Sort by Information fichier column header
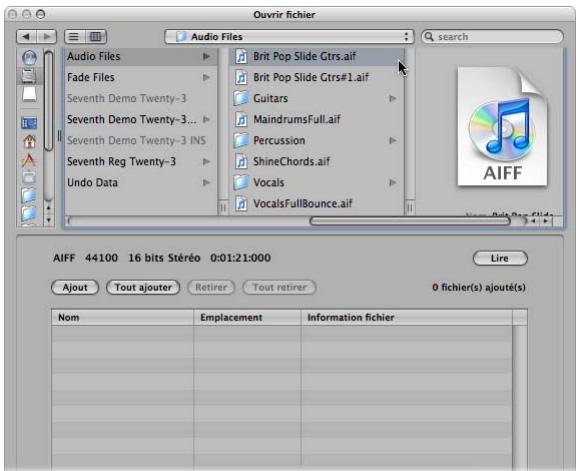This screenshot has height=471, width=576. [x=406, y=317]
